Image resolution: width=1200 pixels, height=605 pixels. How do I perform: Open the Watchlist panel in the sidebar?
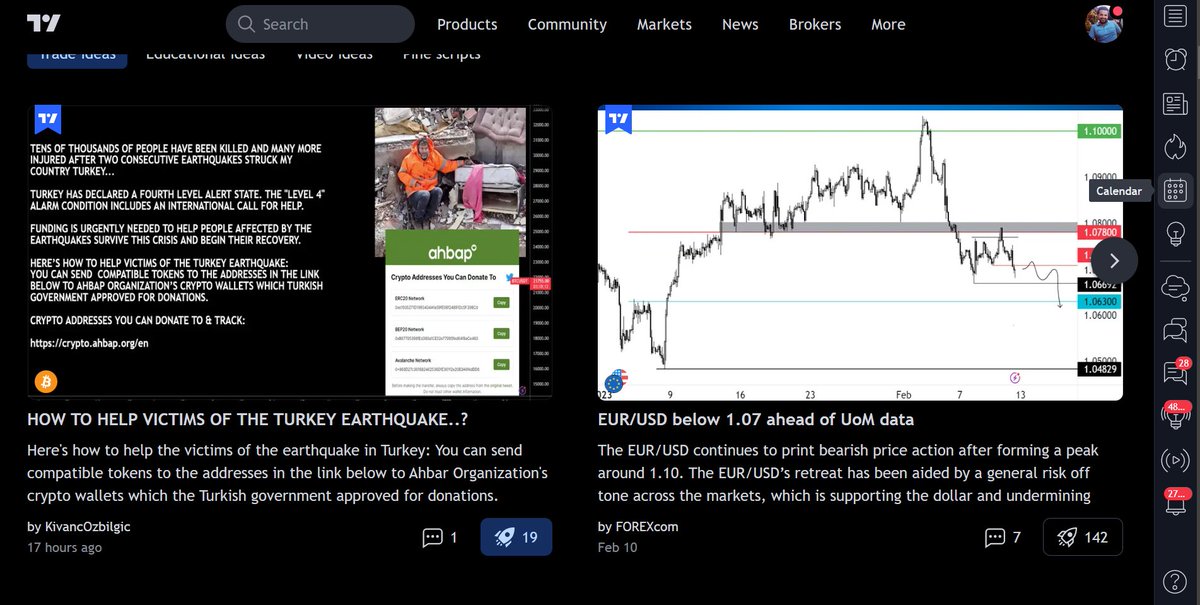click(1175, 16)
